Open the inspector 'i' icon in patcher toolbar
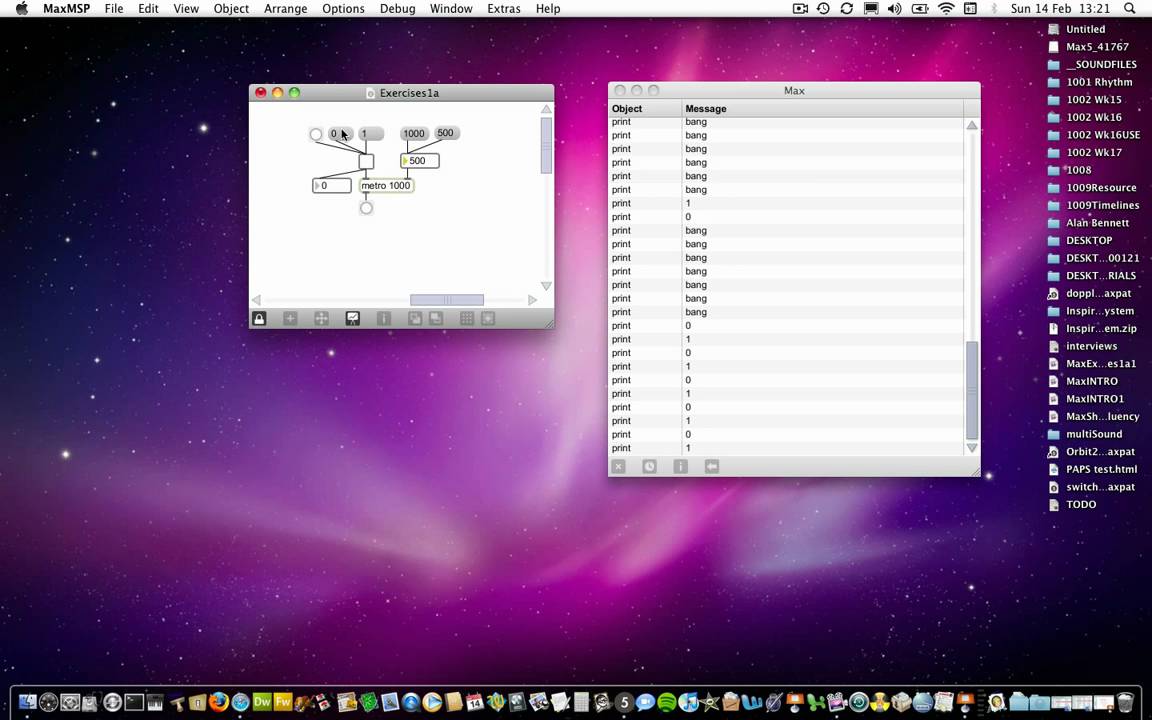The image size is (1152, 720). (x=384, y=319)
